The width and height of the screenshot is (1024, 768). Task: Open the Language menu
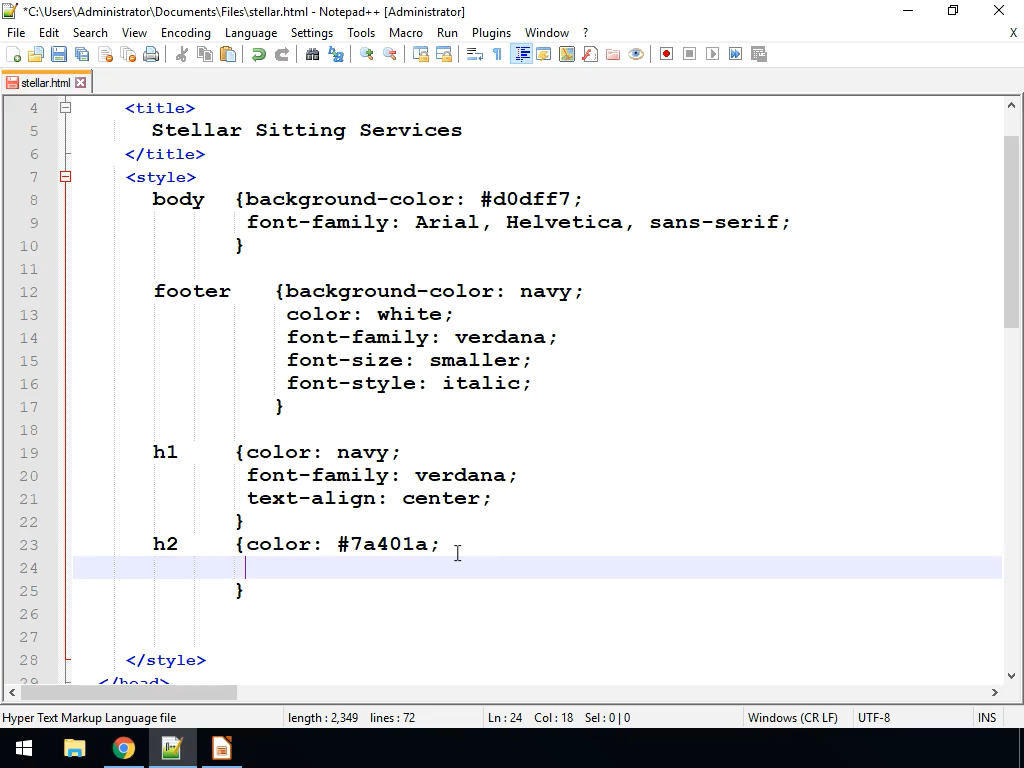(251, 33)
